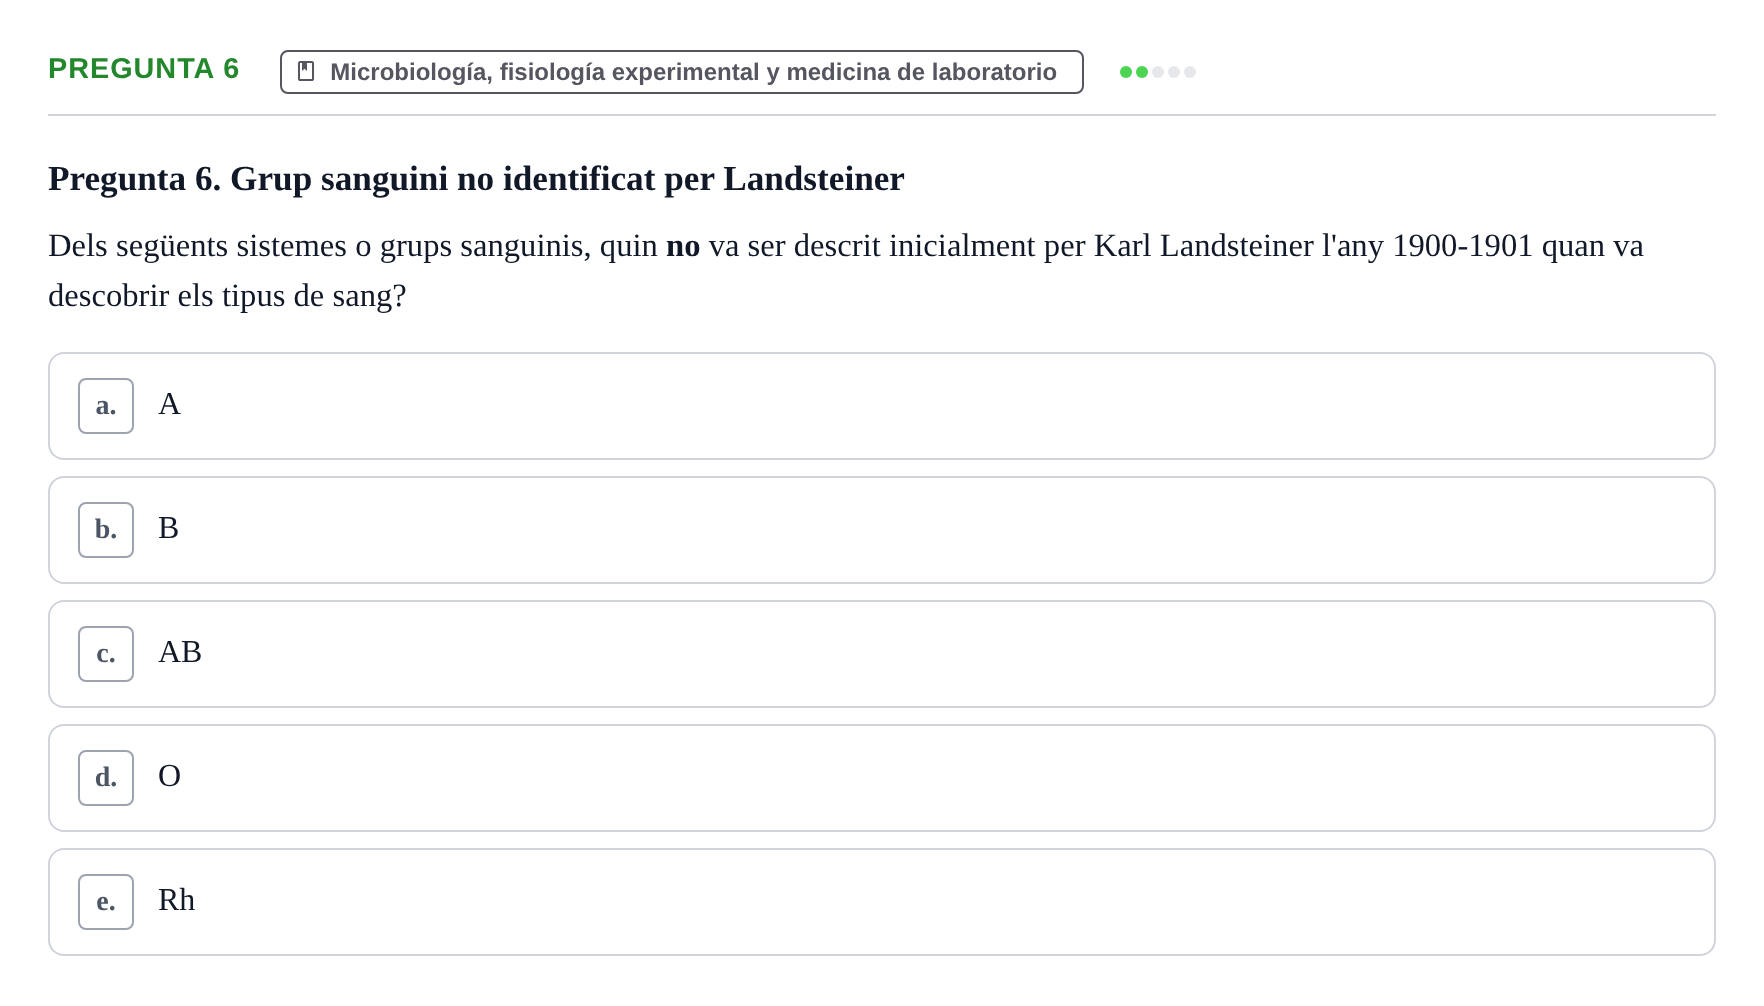1764x1006 pixels.
Task: Click the answer text 'AB'
Action: [180, 652]
